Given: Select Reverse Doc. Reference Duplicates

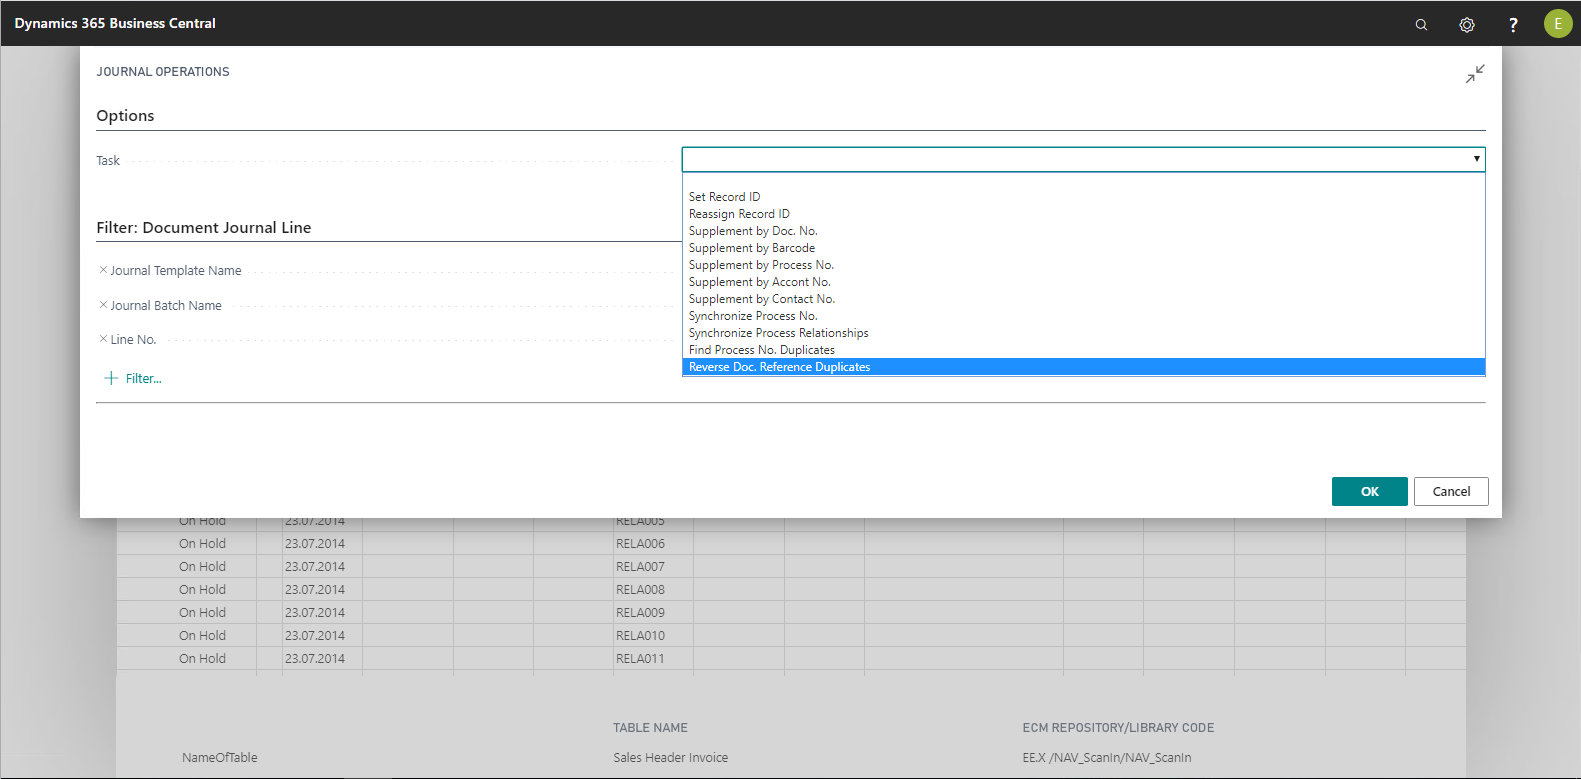Looking at the screenshot, I should [x=779, y=367].
